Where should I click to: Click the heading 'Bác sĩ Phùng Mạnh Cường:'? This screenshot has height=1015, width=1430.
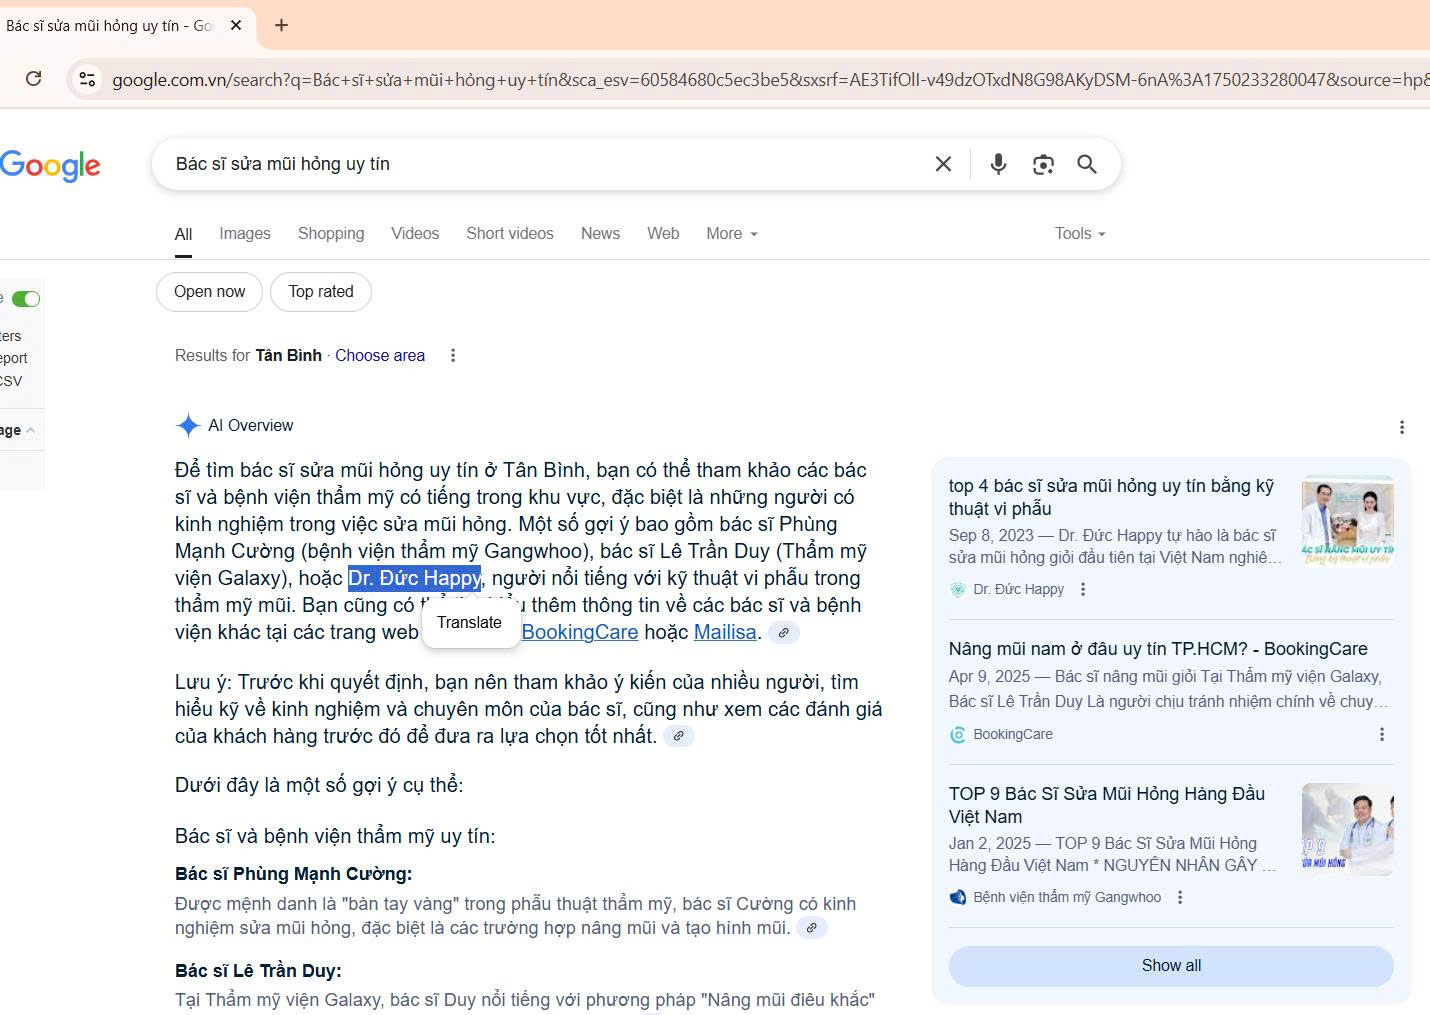[294, 874]
